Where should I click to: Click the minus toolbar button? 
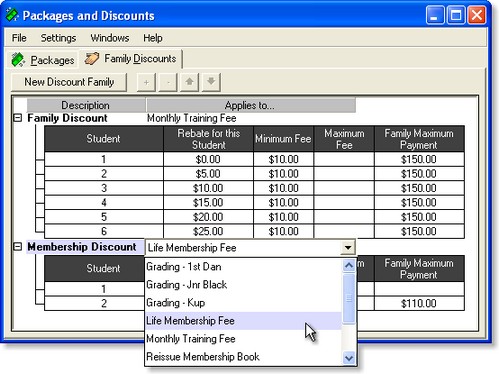coord(168,82)
